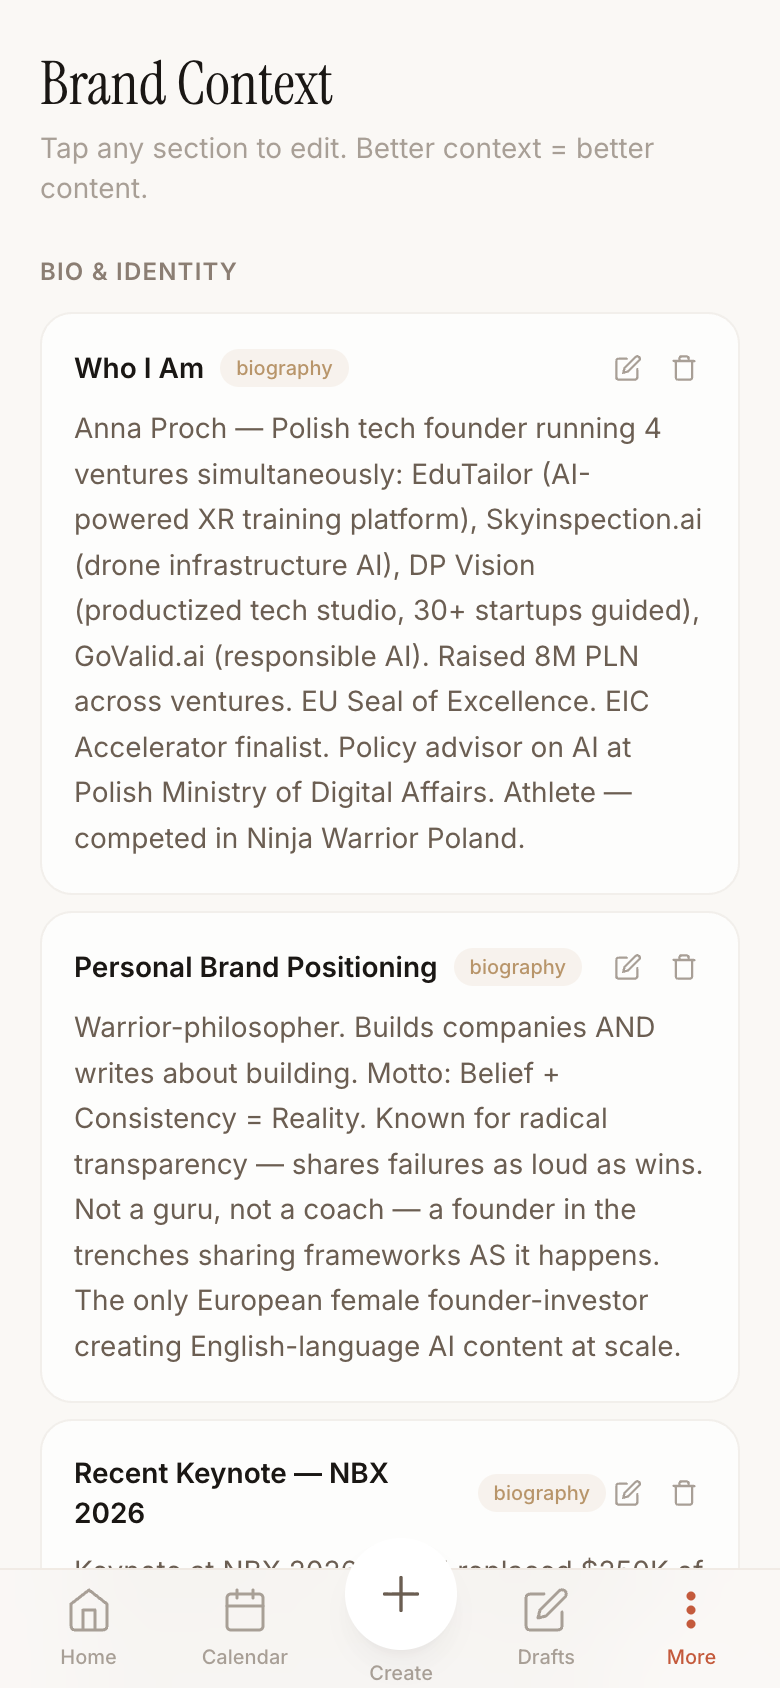Tap the biography tag on Who I Am
780x1688 pixels.
point(284,368)
